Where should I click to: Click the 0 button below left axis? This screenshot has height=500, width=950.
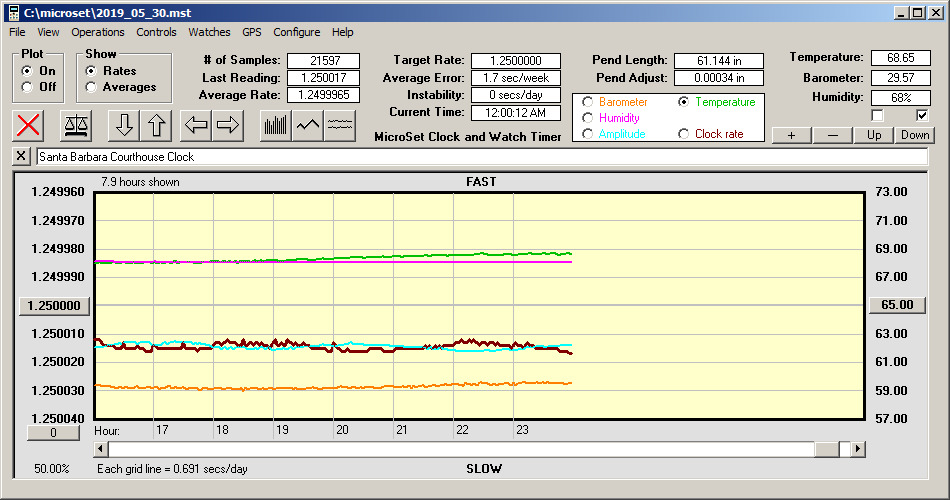(x=53, y=433)
